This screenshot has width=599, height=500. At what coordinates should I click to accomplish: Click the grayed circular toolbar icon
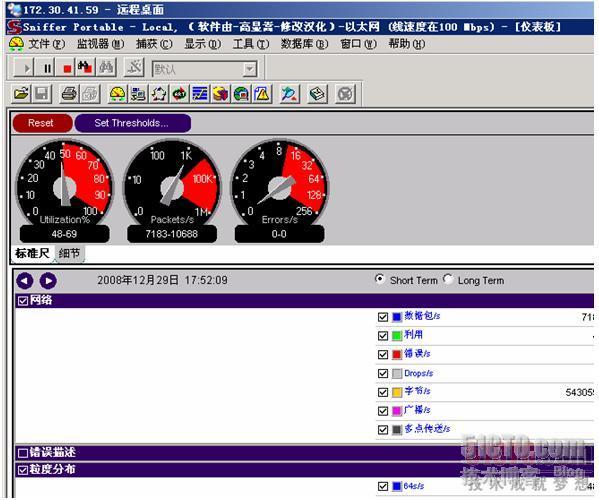(x=345, y=93)
